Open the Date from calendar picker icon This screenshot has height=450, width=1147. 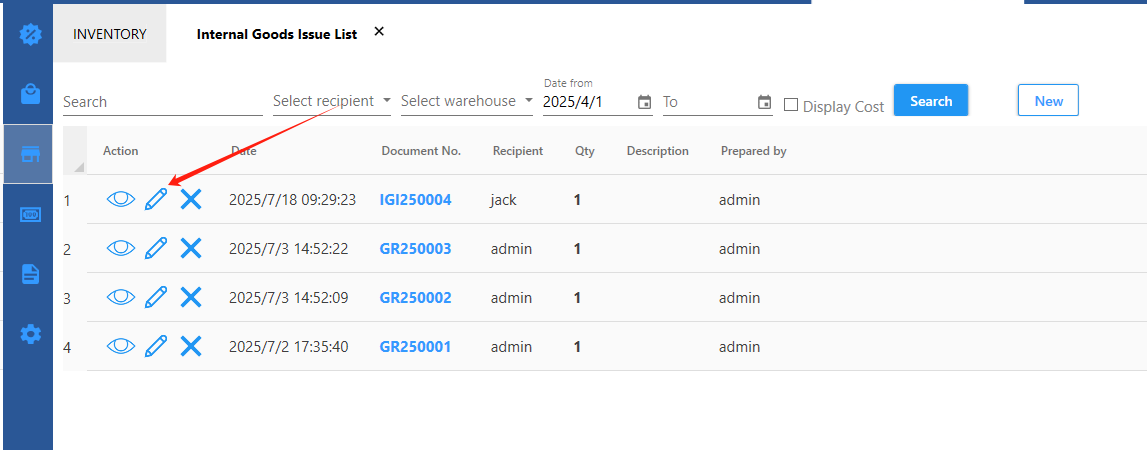tap(645, 102)
